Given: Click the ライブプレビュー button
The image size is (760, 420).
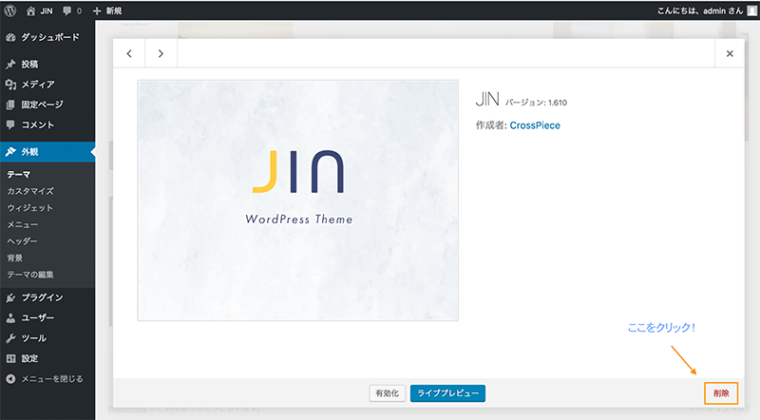Looking at the screenshot, I should point(448,393).
